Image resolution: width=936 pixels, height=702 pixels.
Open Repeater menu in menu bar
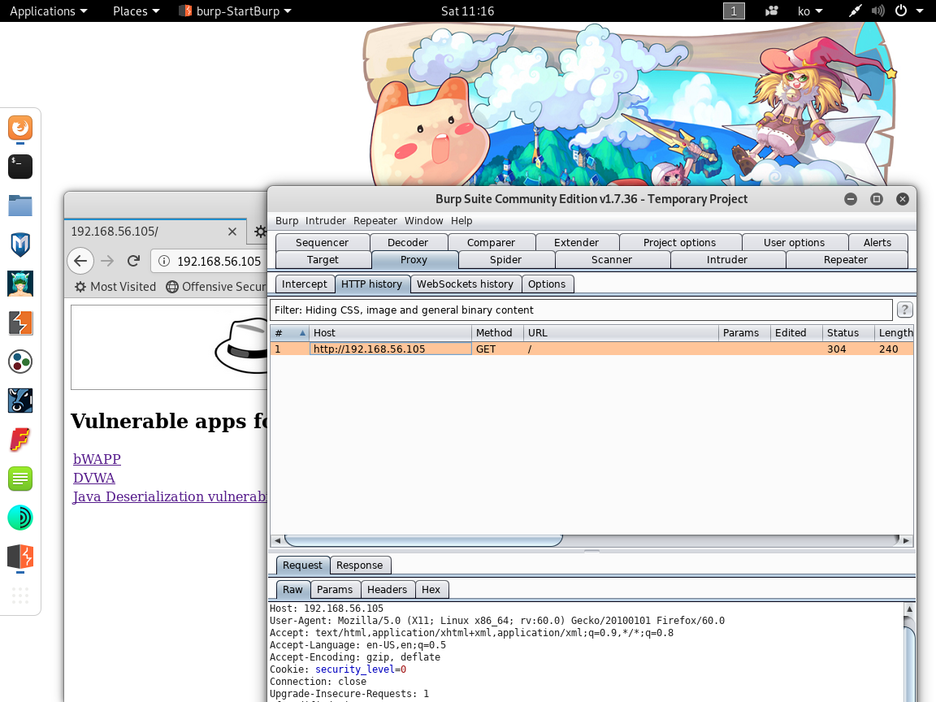click(x=375, y=220)
